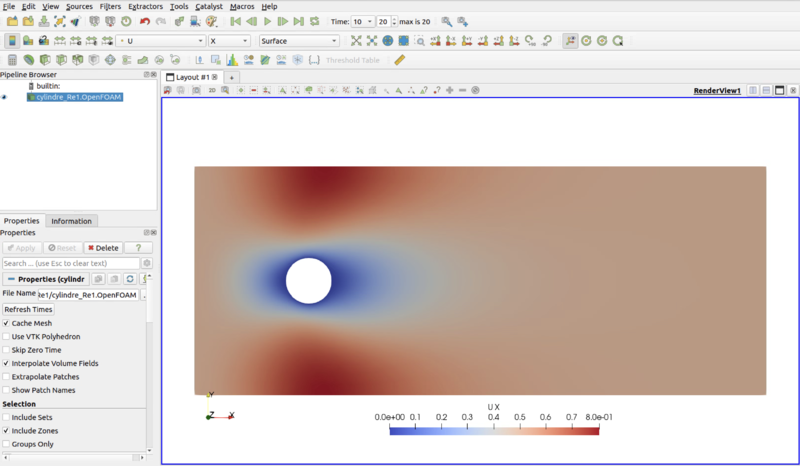Set view direction to +Y

(467, 41)
